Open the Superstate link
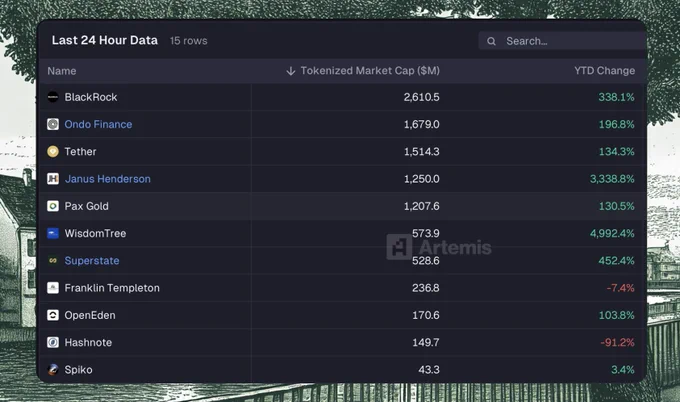The height and width of the screenshot is (402, 680). (x=92, y=261)
